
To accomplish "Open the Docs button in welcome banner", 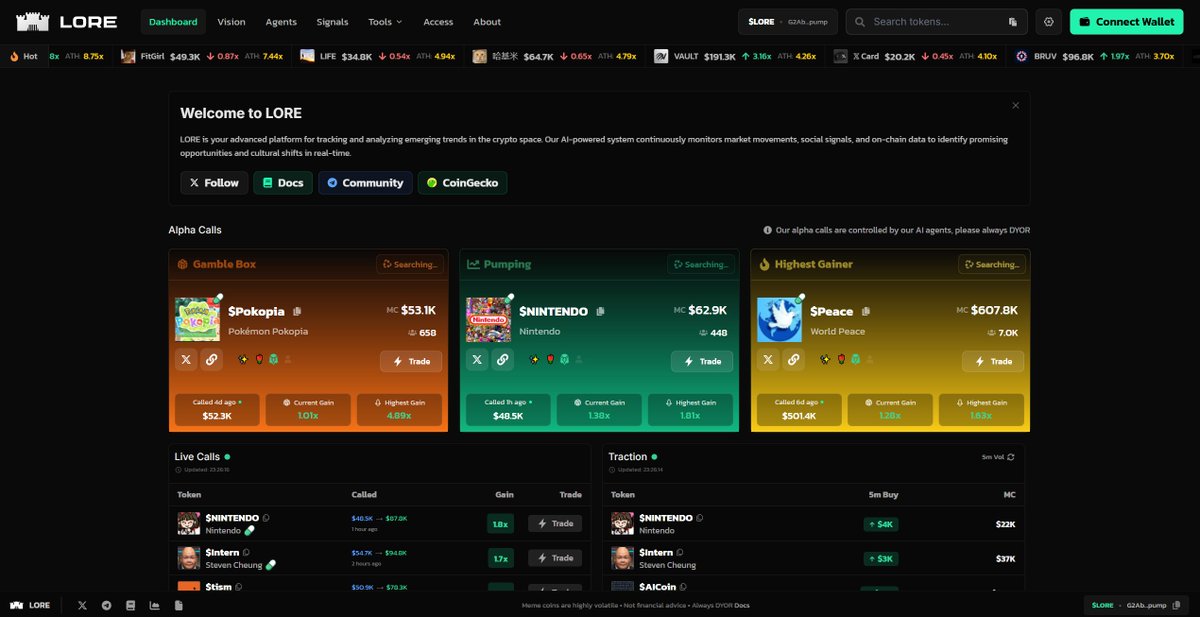I will click(x=283, y=183).
